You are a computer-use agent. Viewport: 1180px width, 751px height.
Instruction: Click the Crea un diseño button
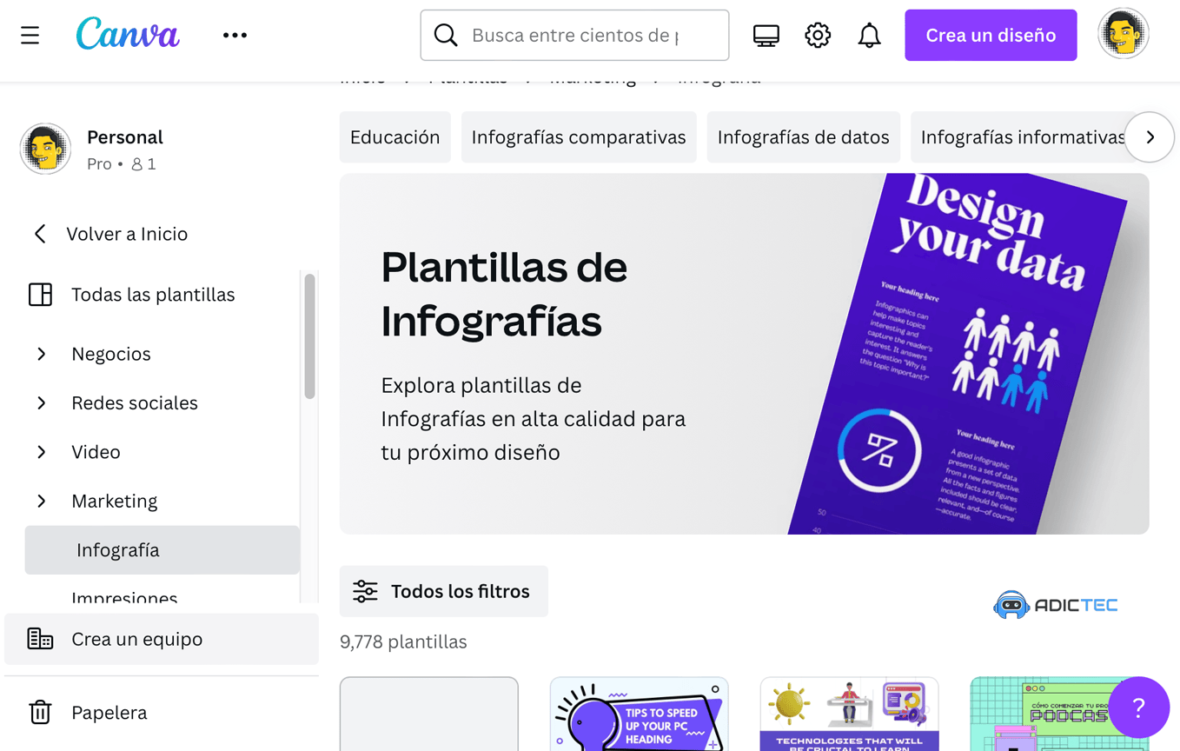[990, 34]
